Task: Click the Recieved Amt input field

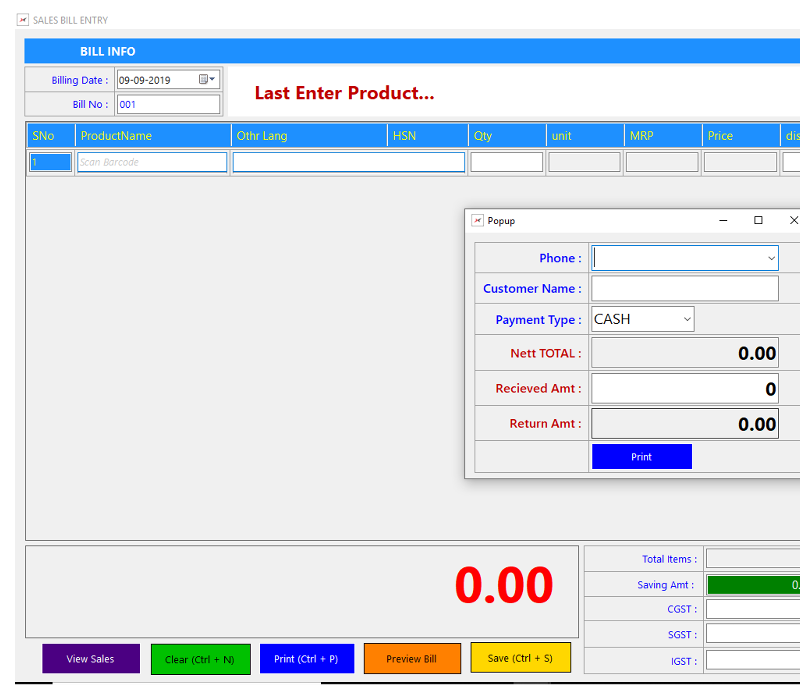Action: pyautogui.click(x=685, y=389)
